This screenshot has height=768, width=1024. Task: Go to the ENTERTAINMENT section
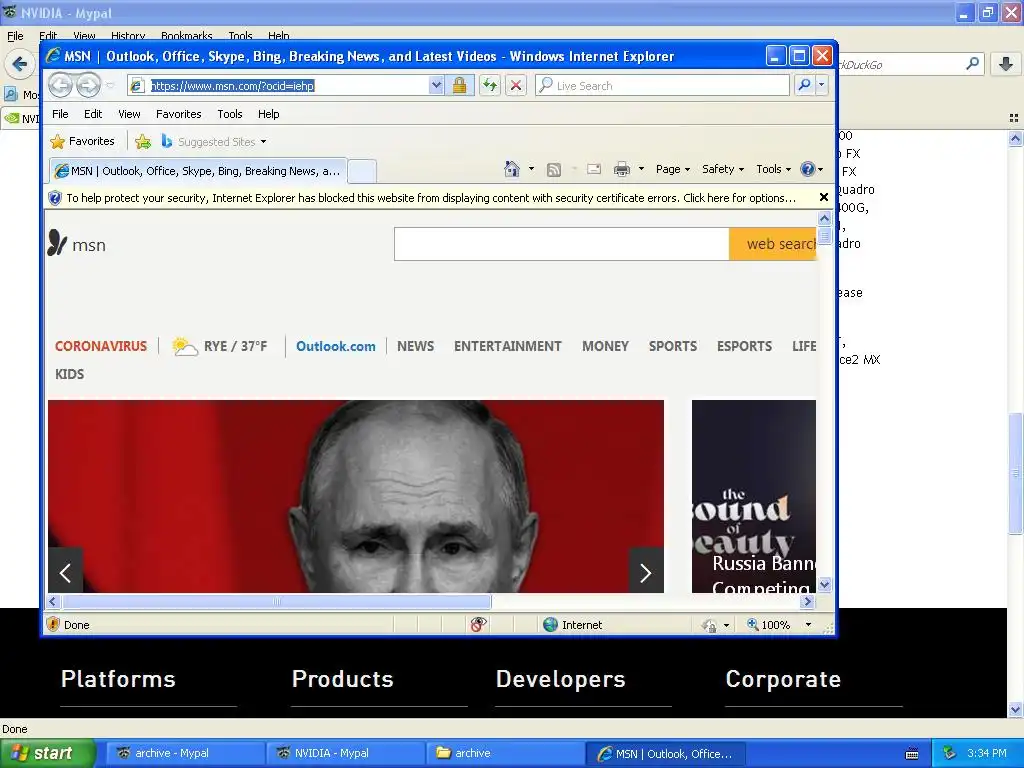(x=507, y=346)
